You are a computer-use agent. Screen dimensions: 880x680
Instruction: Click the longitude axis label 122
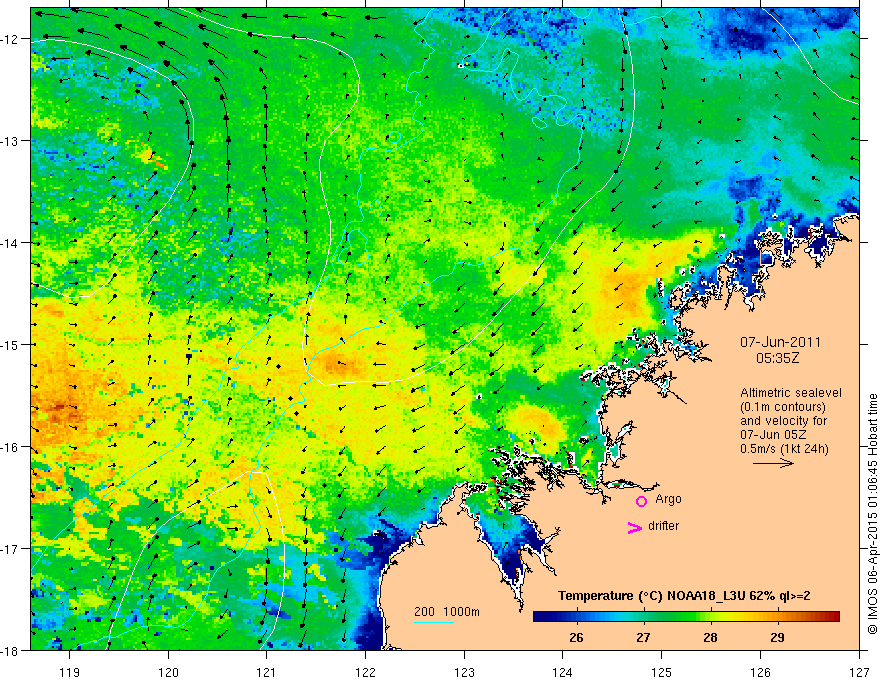pyautogui.click(x=365, y=672)
